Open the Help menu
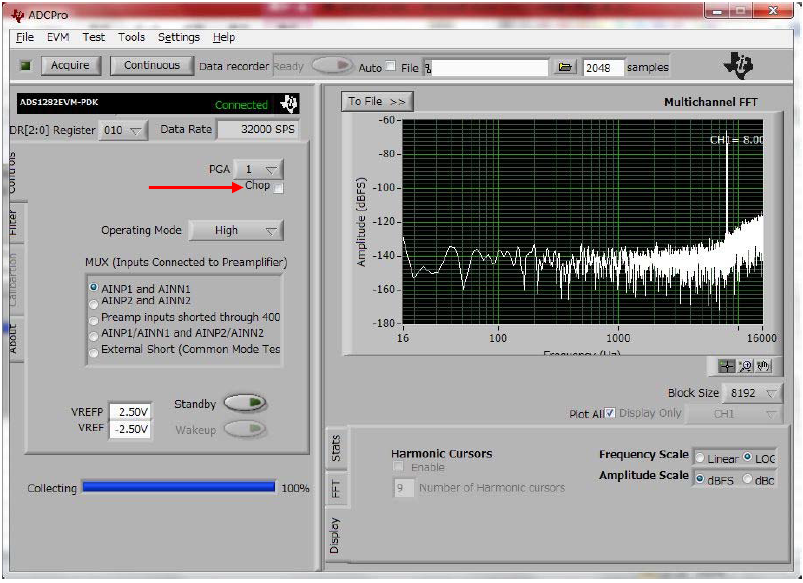Viewport: 803px width, 583px height. click(x=224, y=37)
